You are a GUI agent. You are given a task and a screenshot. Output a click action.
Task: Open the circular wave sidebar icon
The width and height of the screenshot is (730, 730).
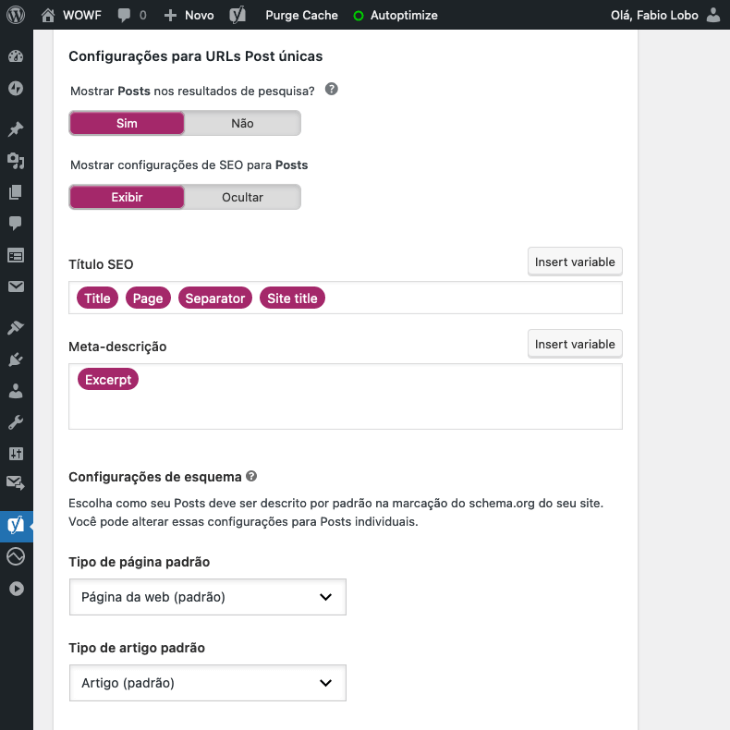click(16, 557)
